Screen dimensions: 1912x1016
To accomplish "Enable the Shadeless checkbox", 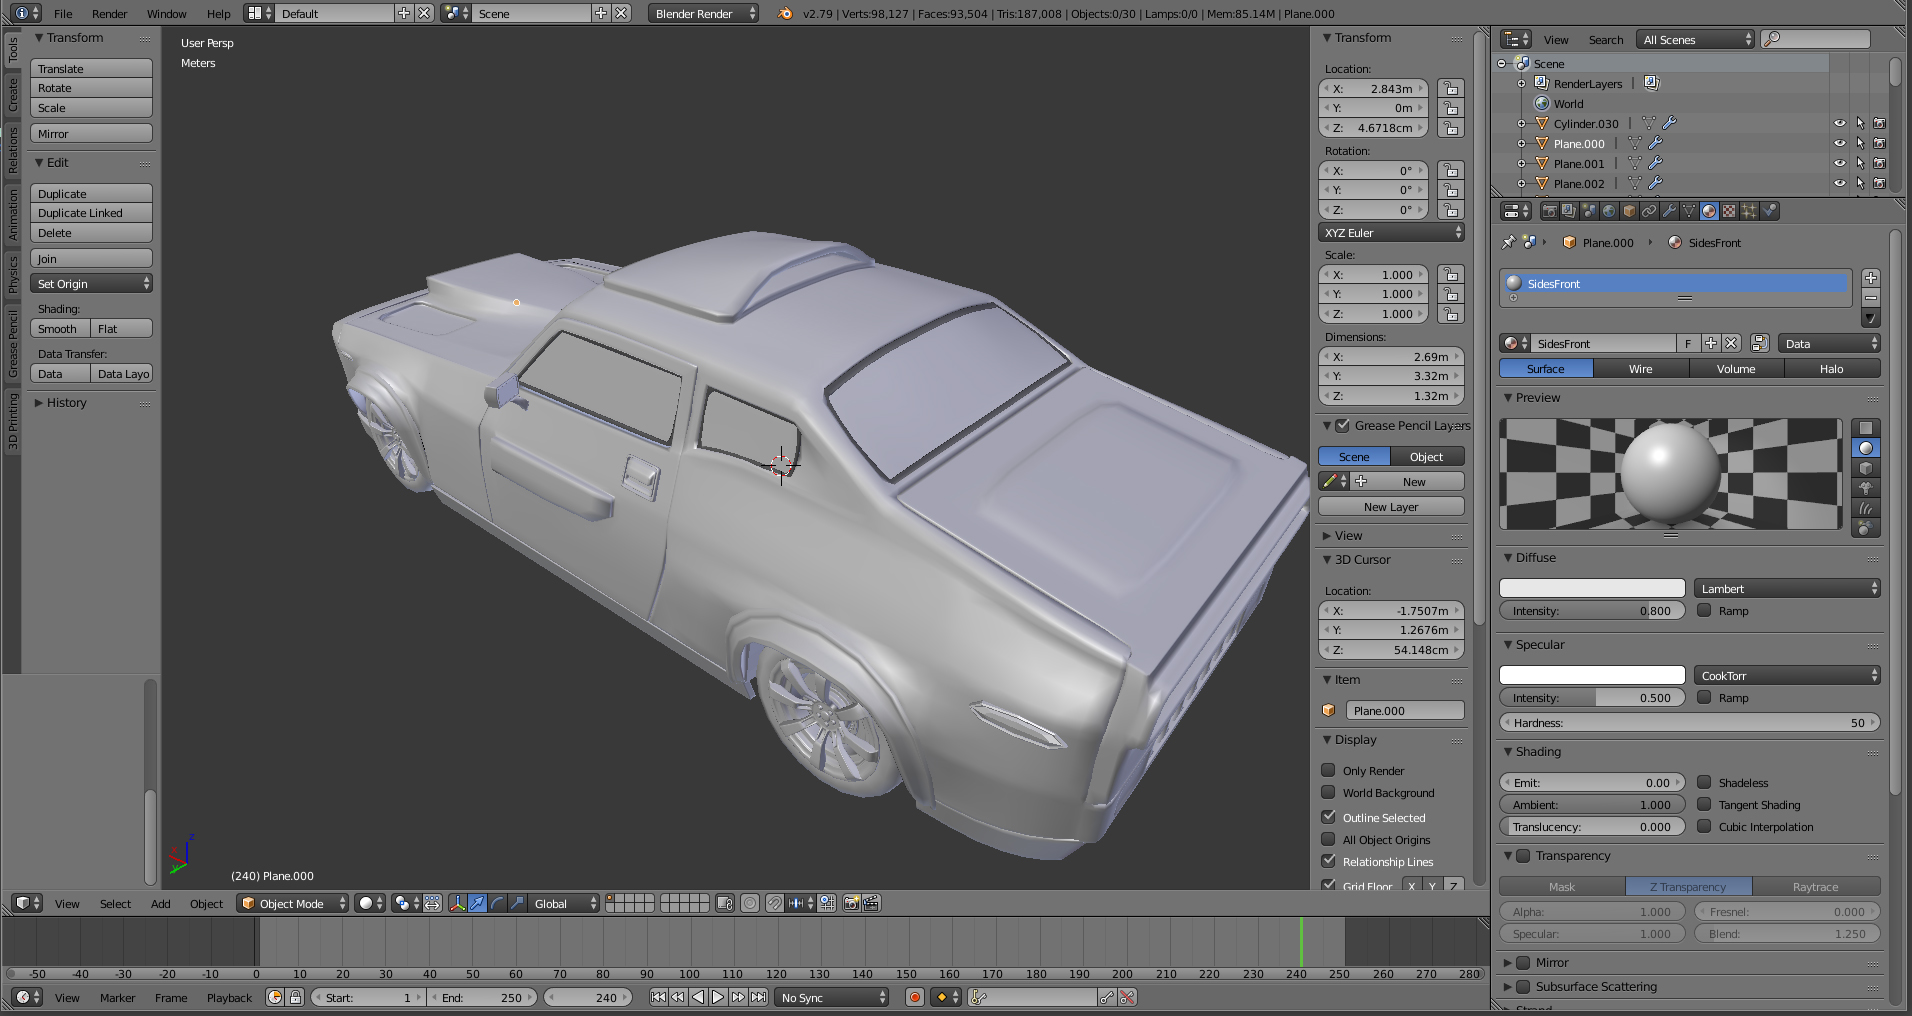I will [x=1704, y=782].
